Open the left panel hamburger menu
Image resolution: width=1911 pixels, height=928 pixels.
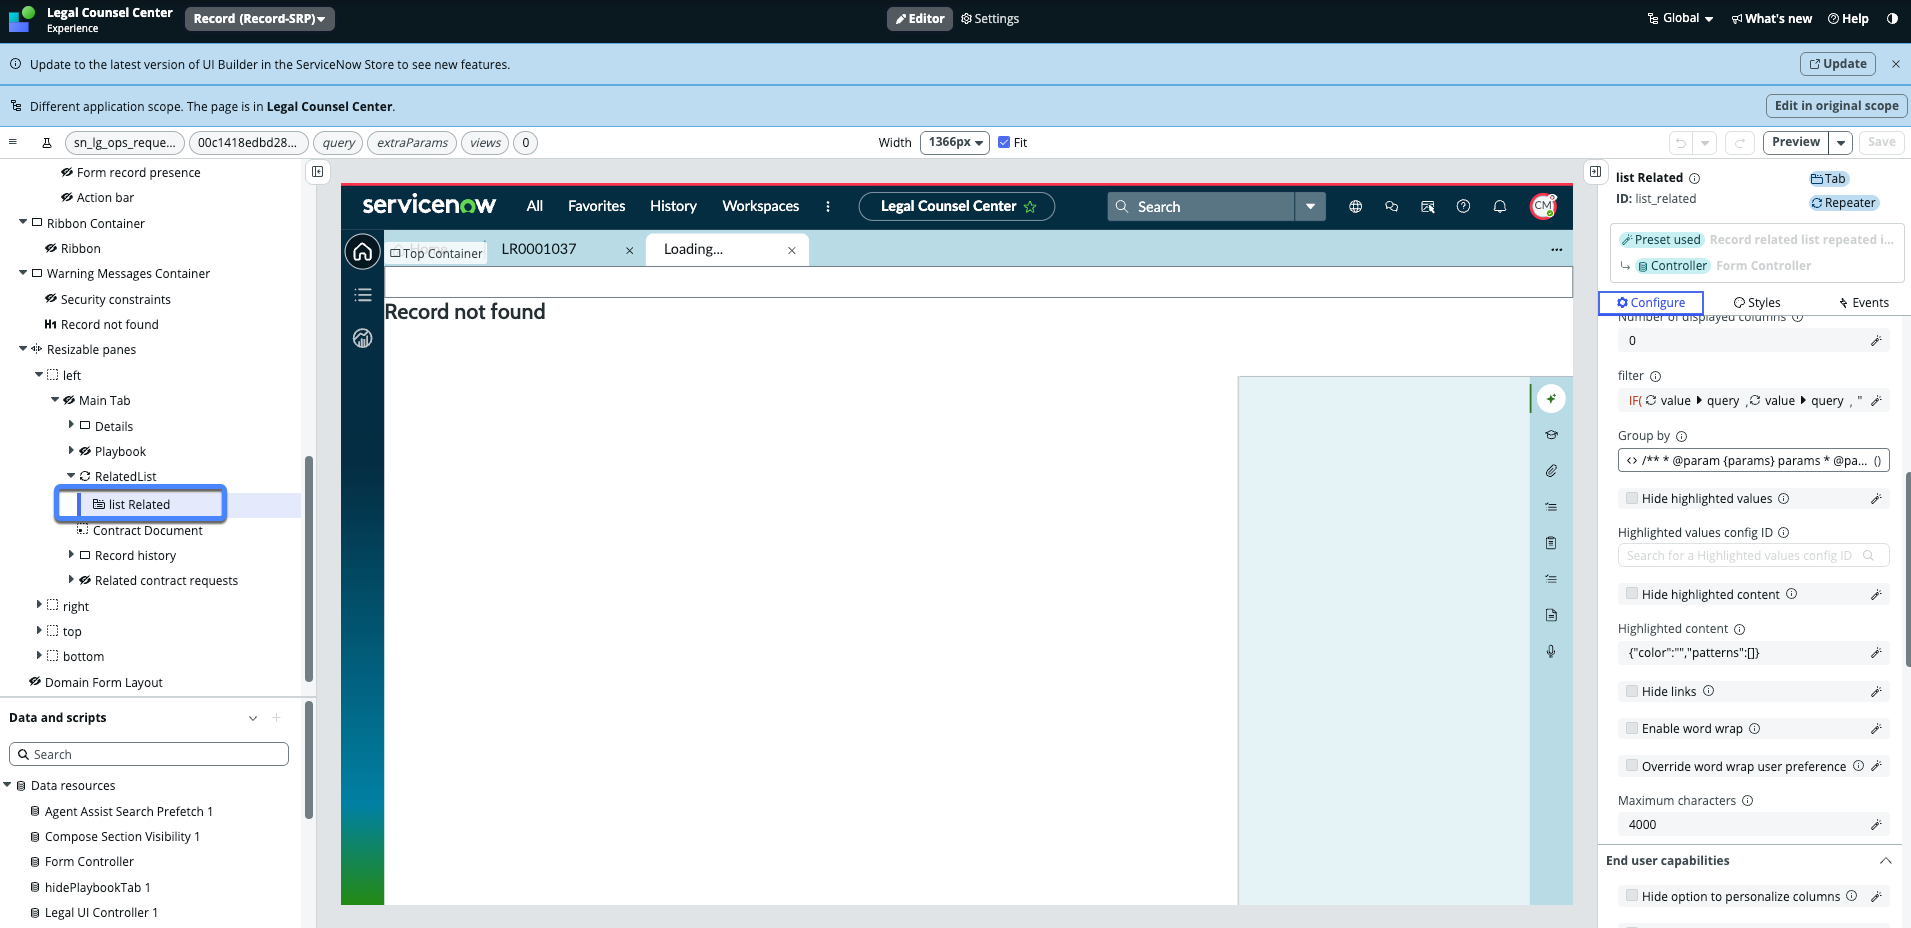[x=13, y=142]
